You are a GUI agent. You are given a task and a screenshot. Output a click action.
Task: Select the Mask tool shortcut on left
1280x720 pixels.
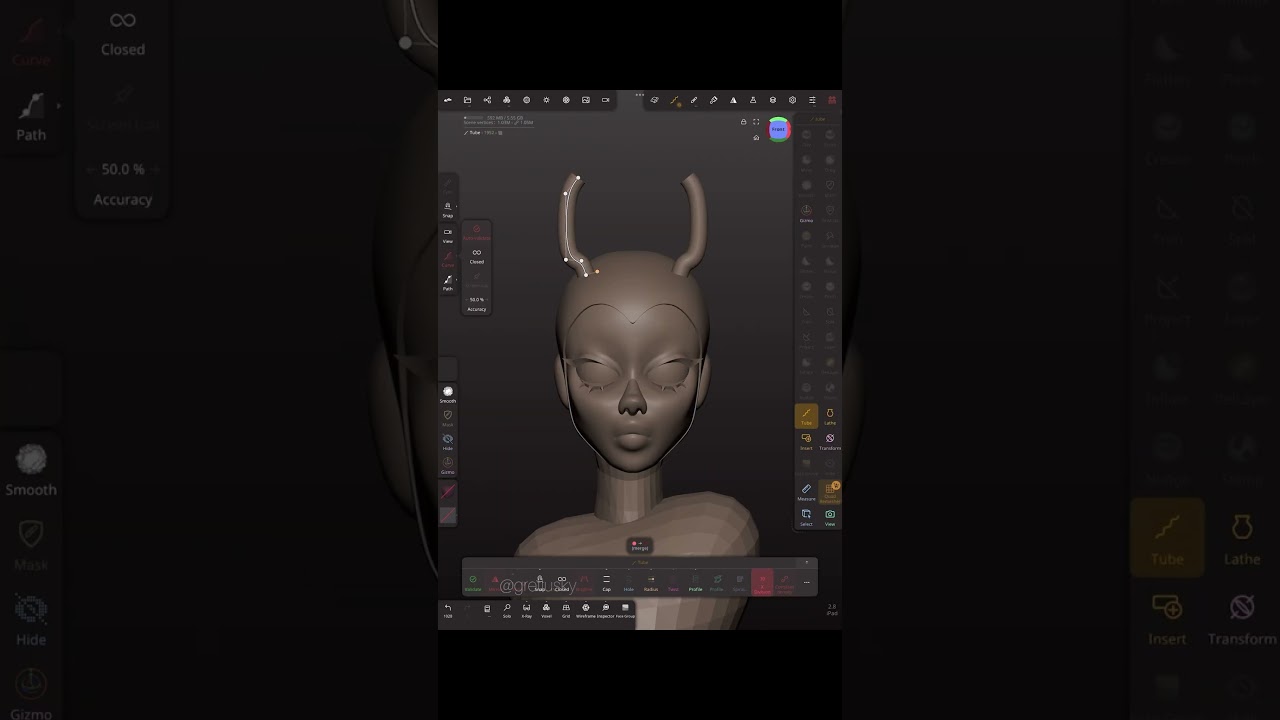pos(448,418)
